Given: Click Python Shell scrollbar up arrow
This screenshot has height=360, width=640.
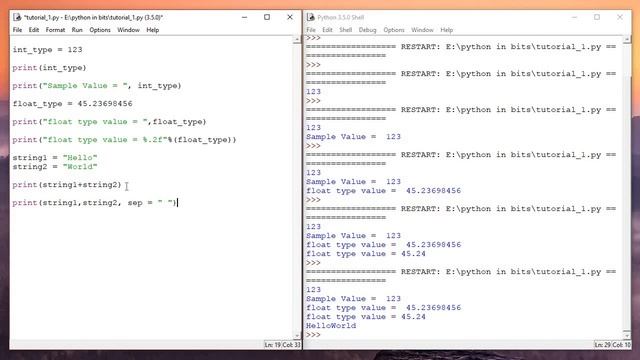Looking at the screenshot, I should (x=627, y=40).
